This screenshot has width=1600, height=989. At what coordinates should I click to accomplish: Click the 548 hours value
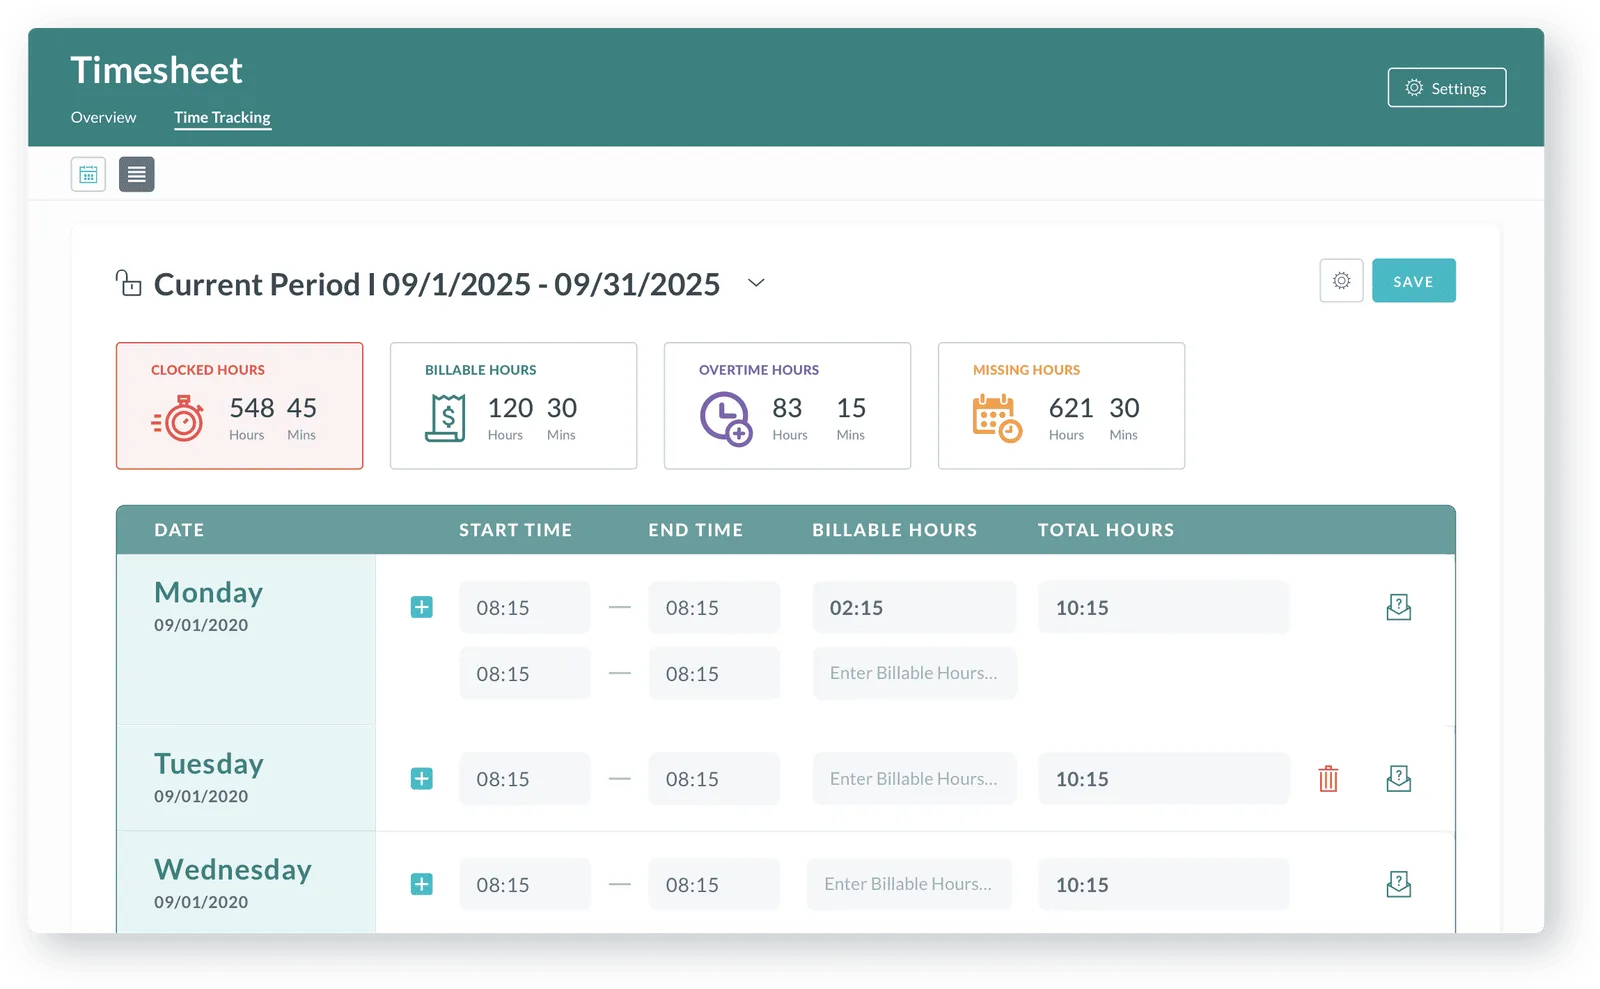pos(251,408)
